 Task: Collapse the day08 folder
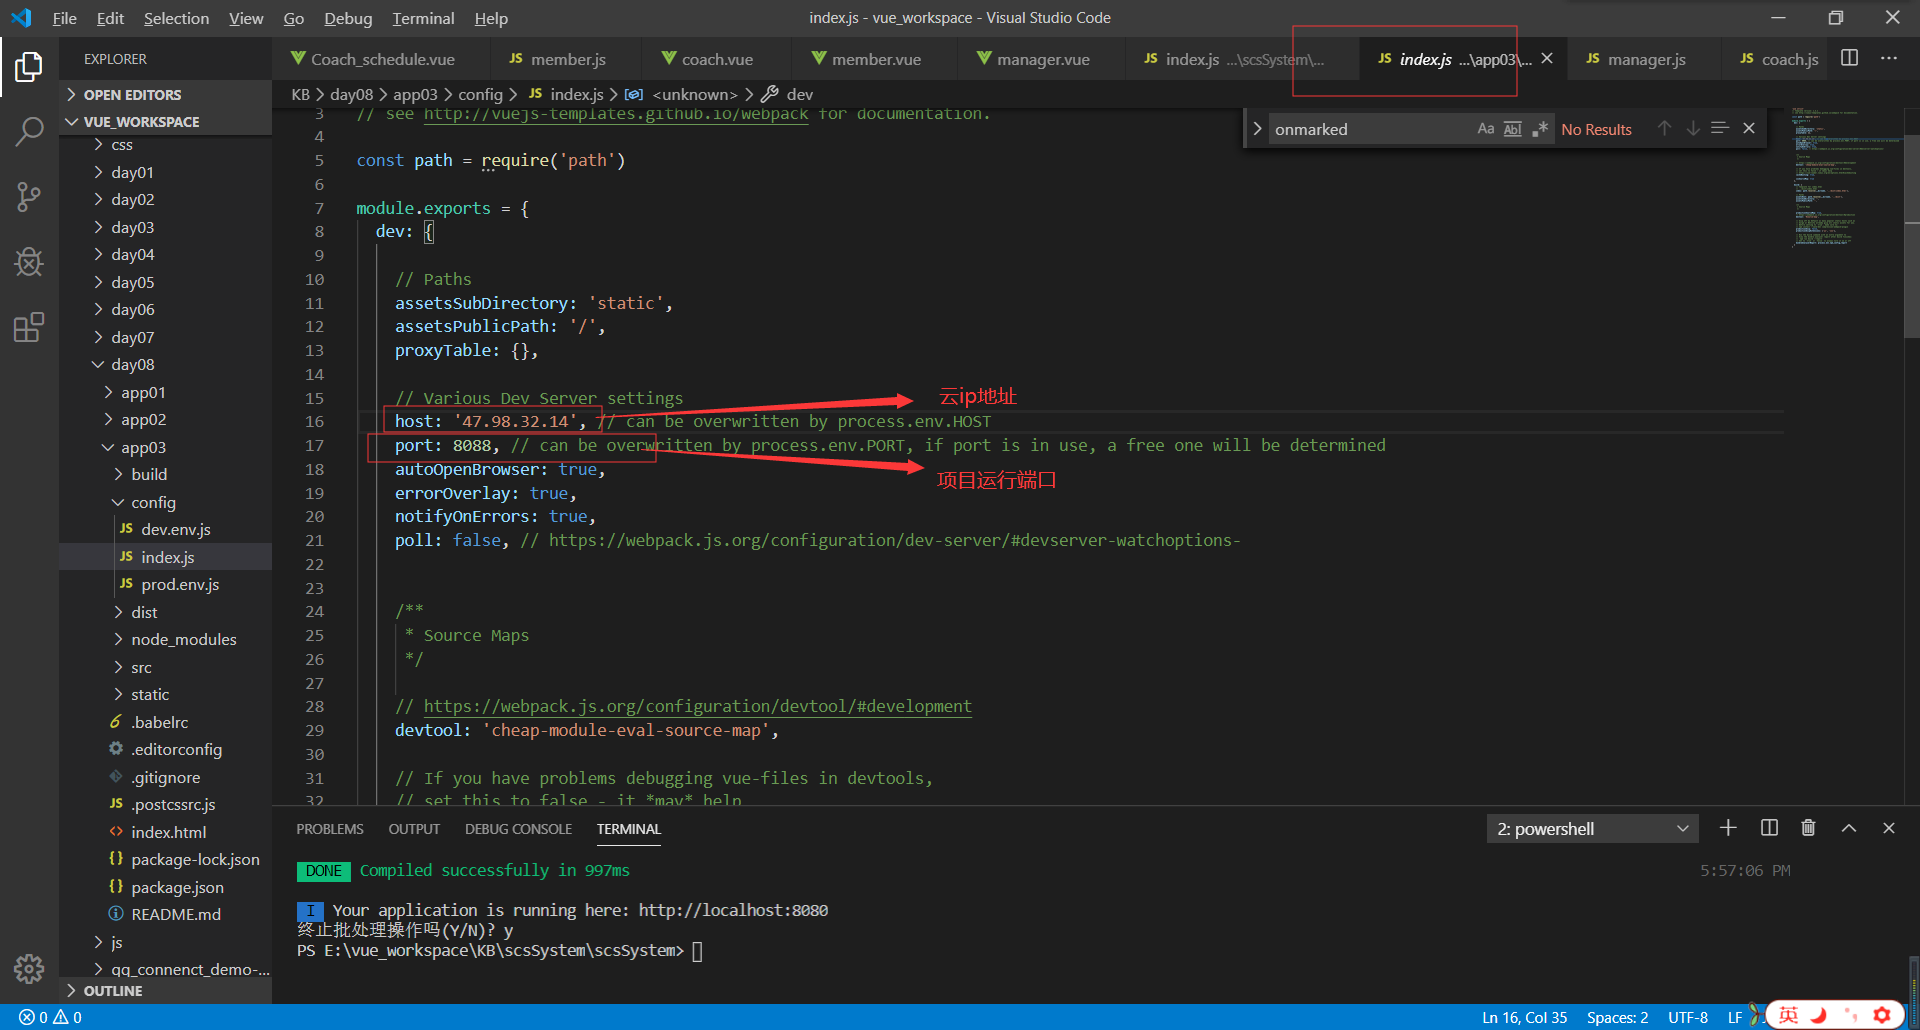pyautogui.click(x=165, y=364)
